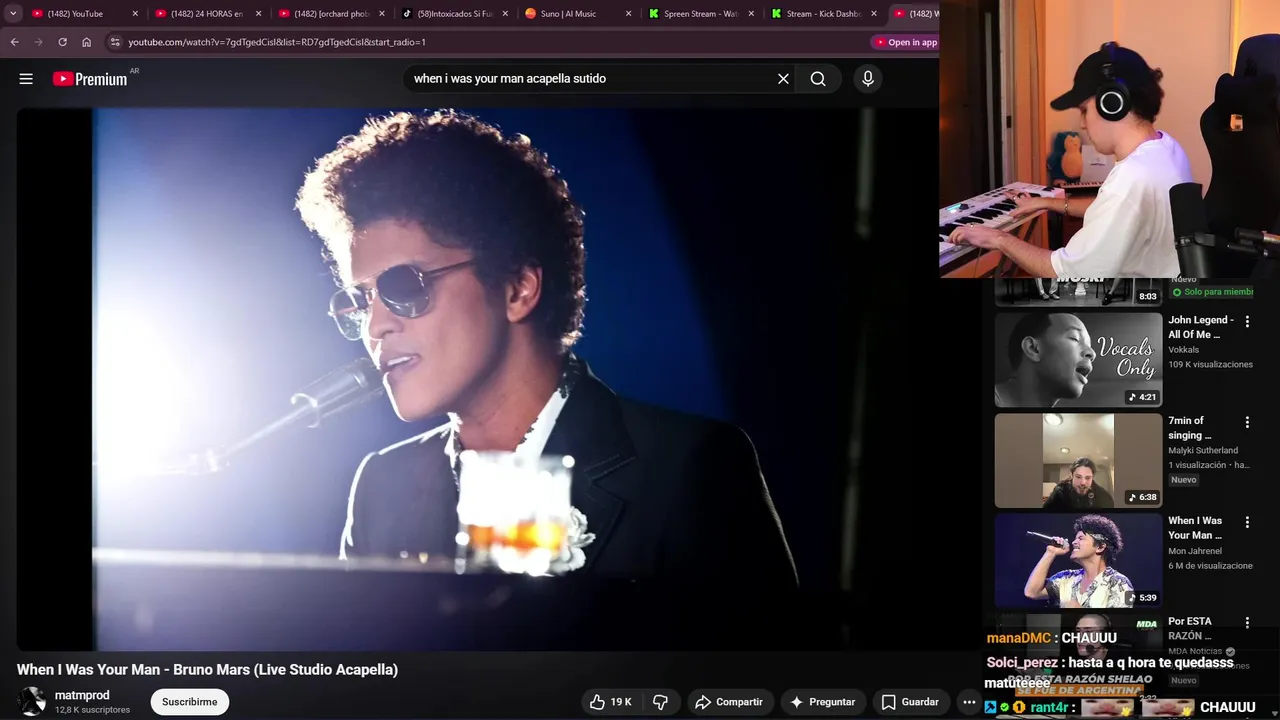The image size is (1280, 720).
Task: Switch to Stream Kick Dashboard tab
Action: 825,14
